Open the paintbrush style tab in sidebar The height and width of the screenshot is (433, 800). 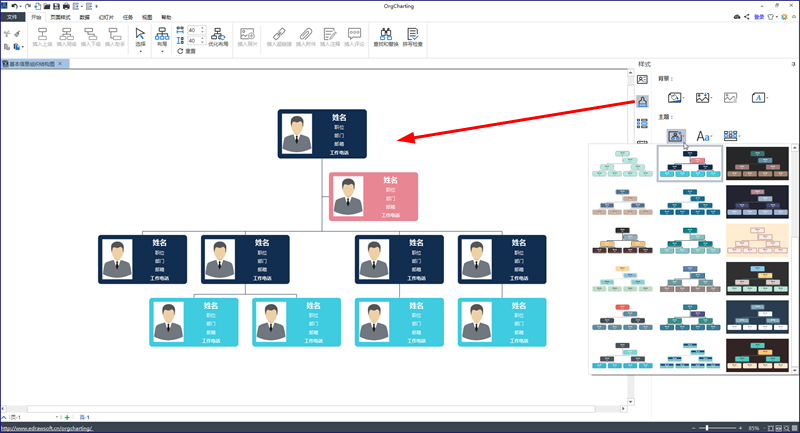point(642,101)
